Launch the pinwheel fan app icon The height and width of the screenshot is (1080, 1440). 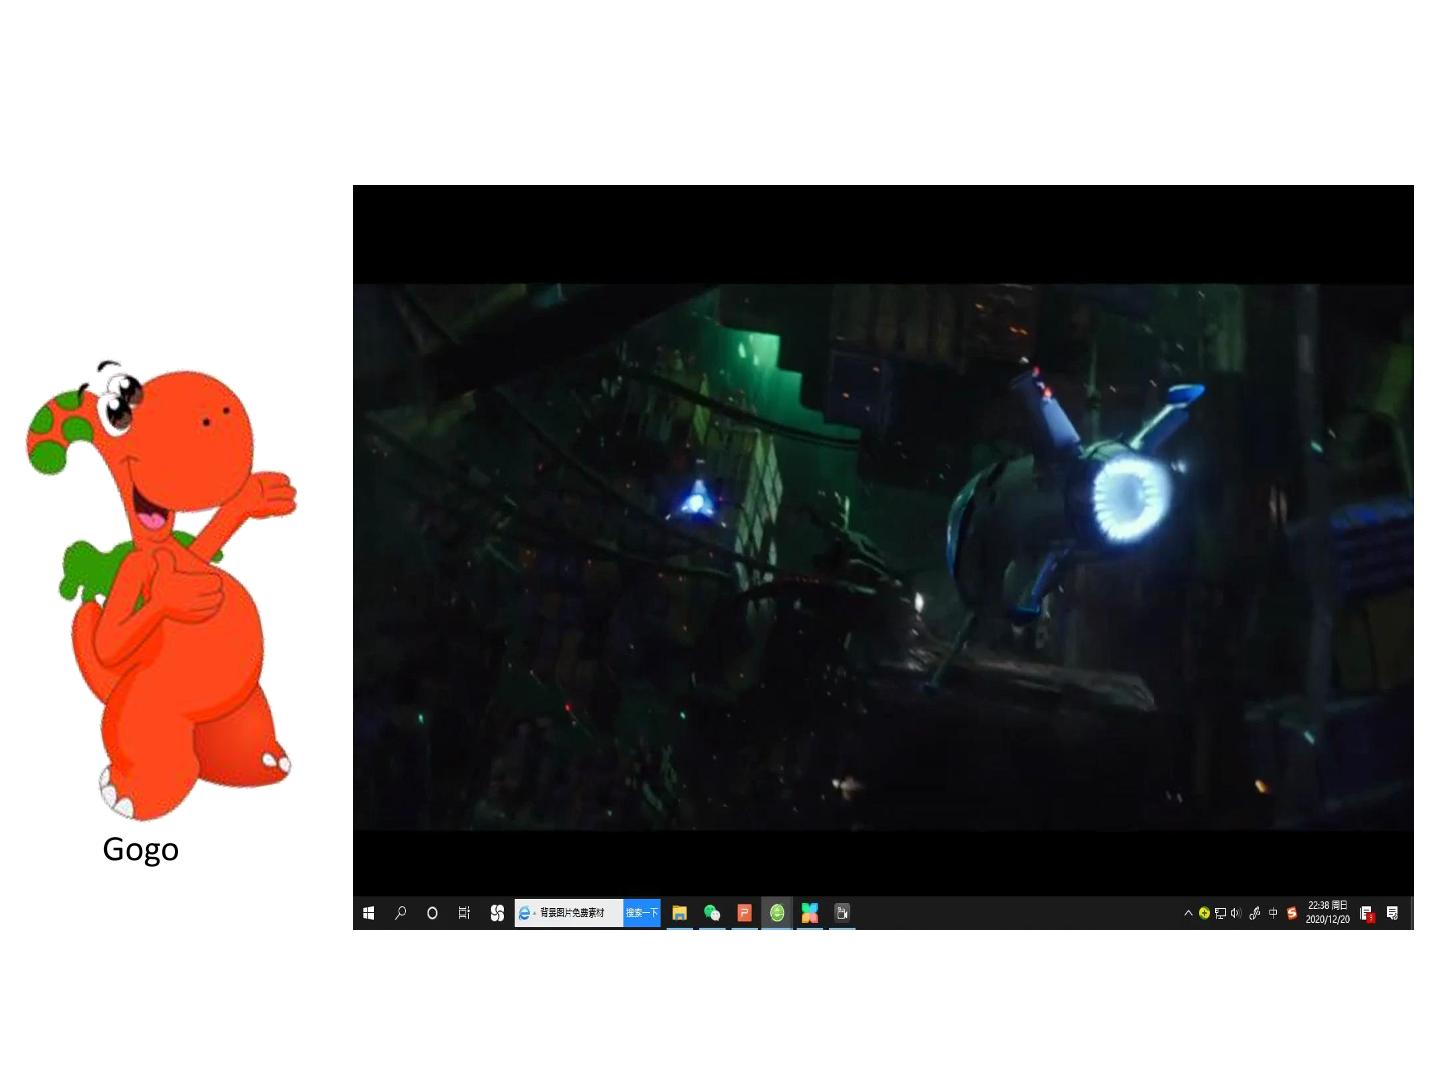click(497, 913)
